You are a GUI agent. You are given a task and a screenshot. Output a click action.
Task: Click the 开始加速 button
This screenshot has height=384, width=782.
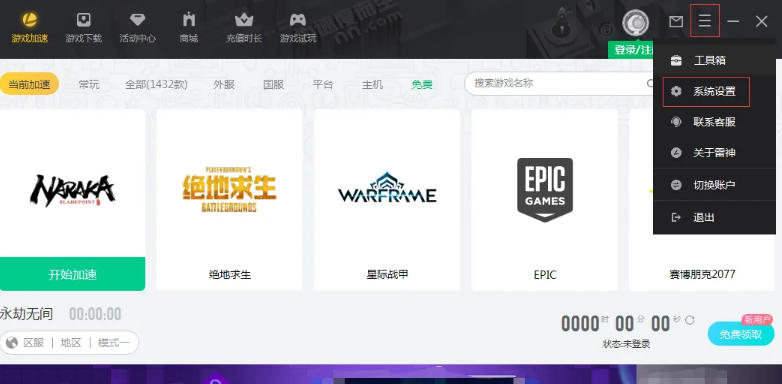pyautogui.click(x=72, y=274)
